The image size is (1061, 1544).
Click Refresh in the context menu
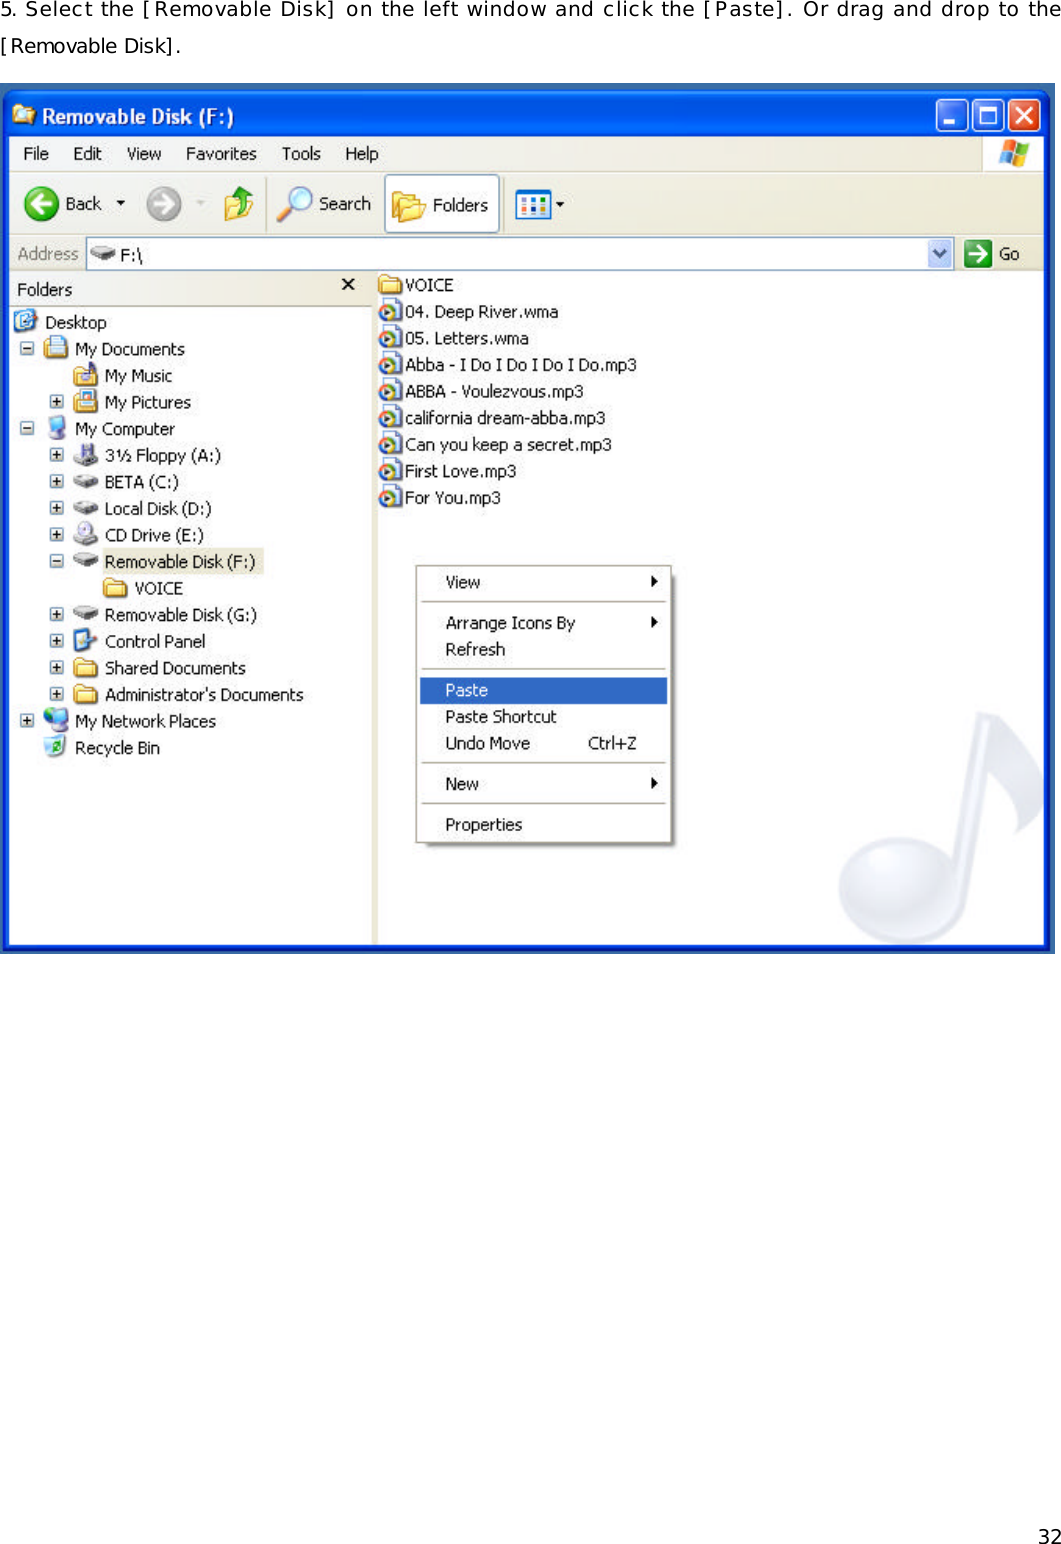point(543,649)
